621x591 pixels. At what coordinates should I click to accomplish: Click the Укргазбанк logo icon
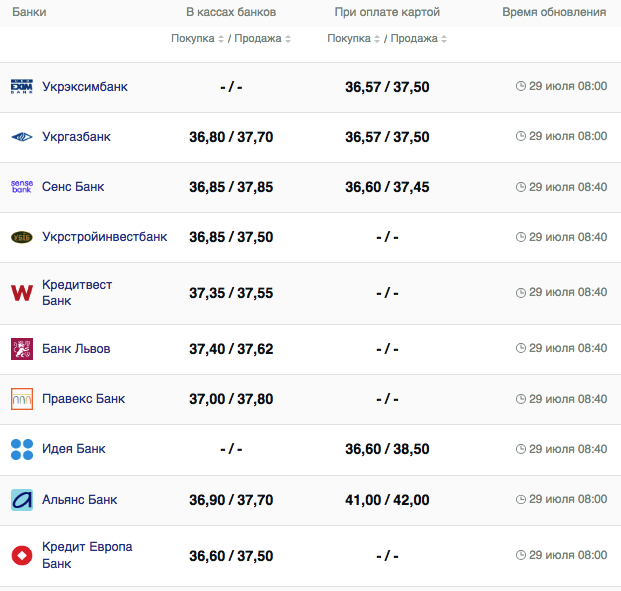pyautogui.click(x=22, y=137)
